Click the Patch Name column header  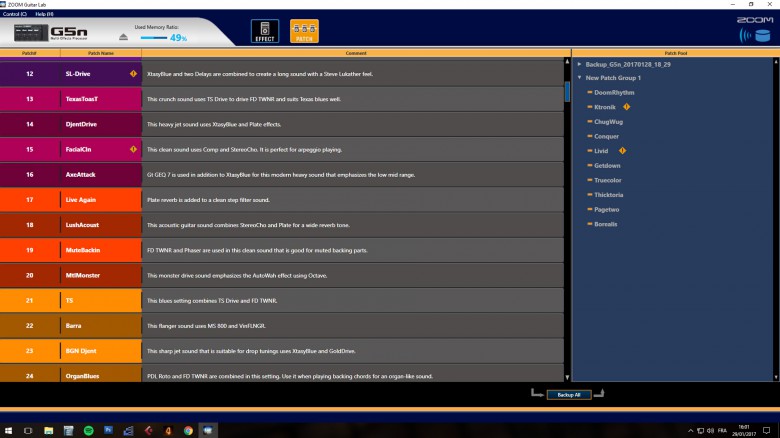pos(100,53)
